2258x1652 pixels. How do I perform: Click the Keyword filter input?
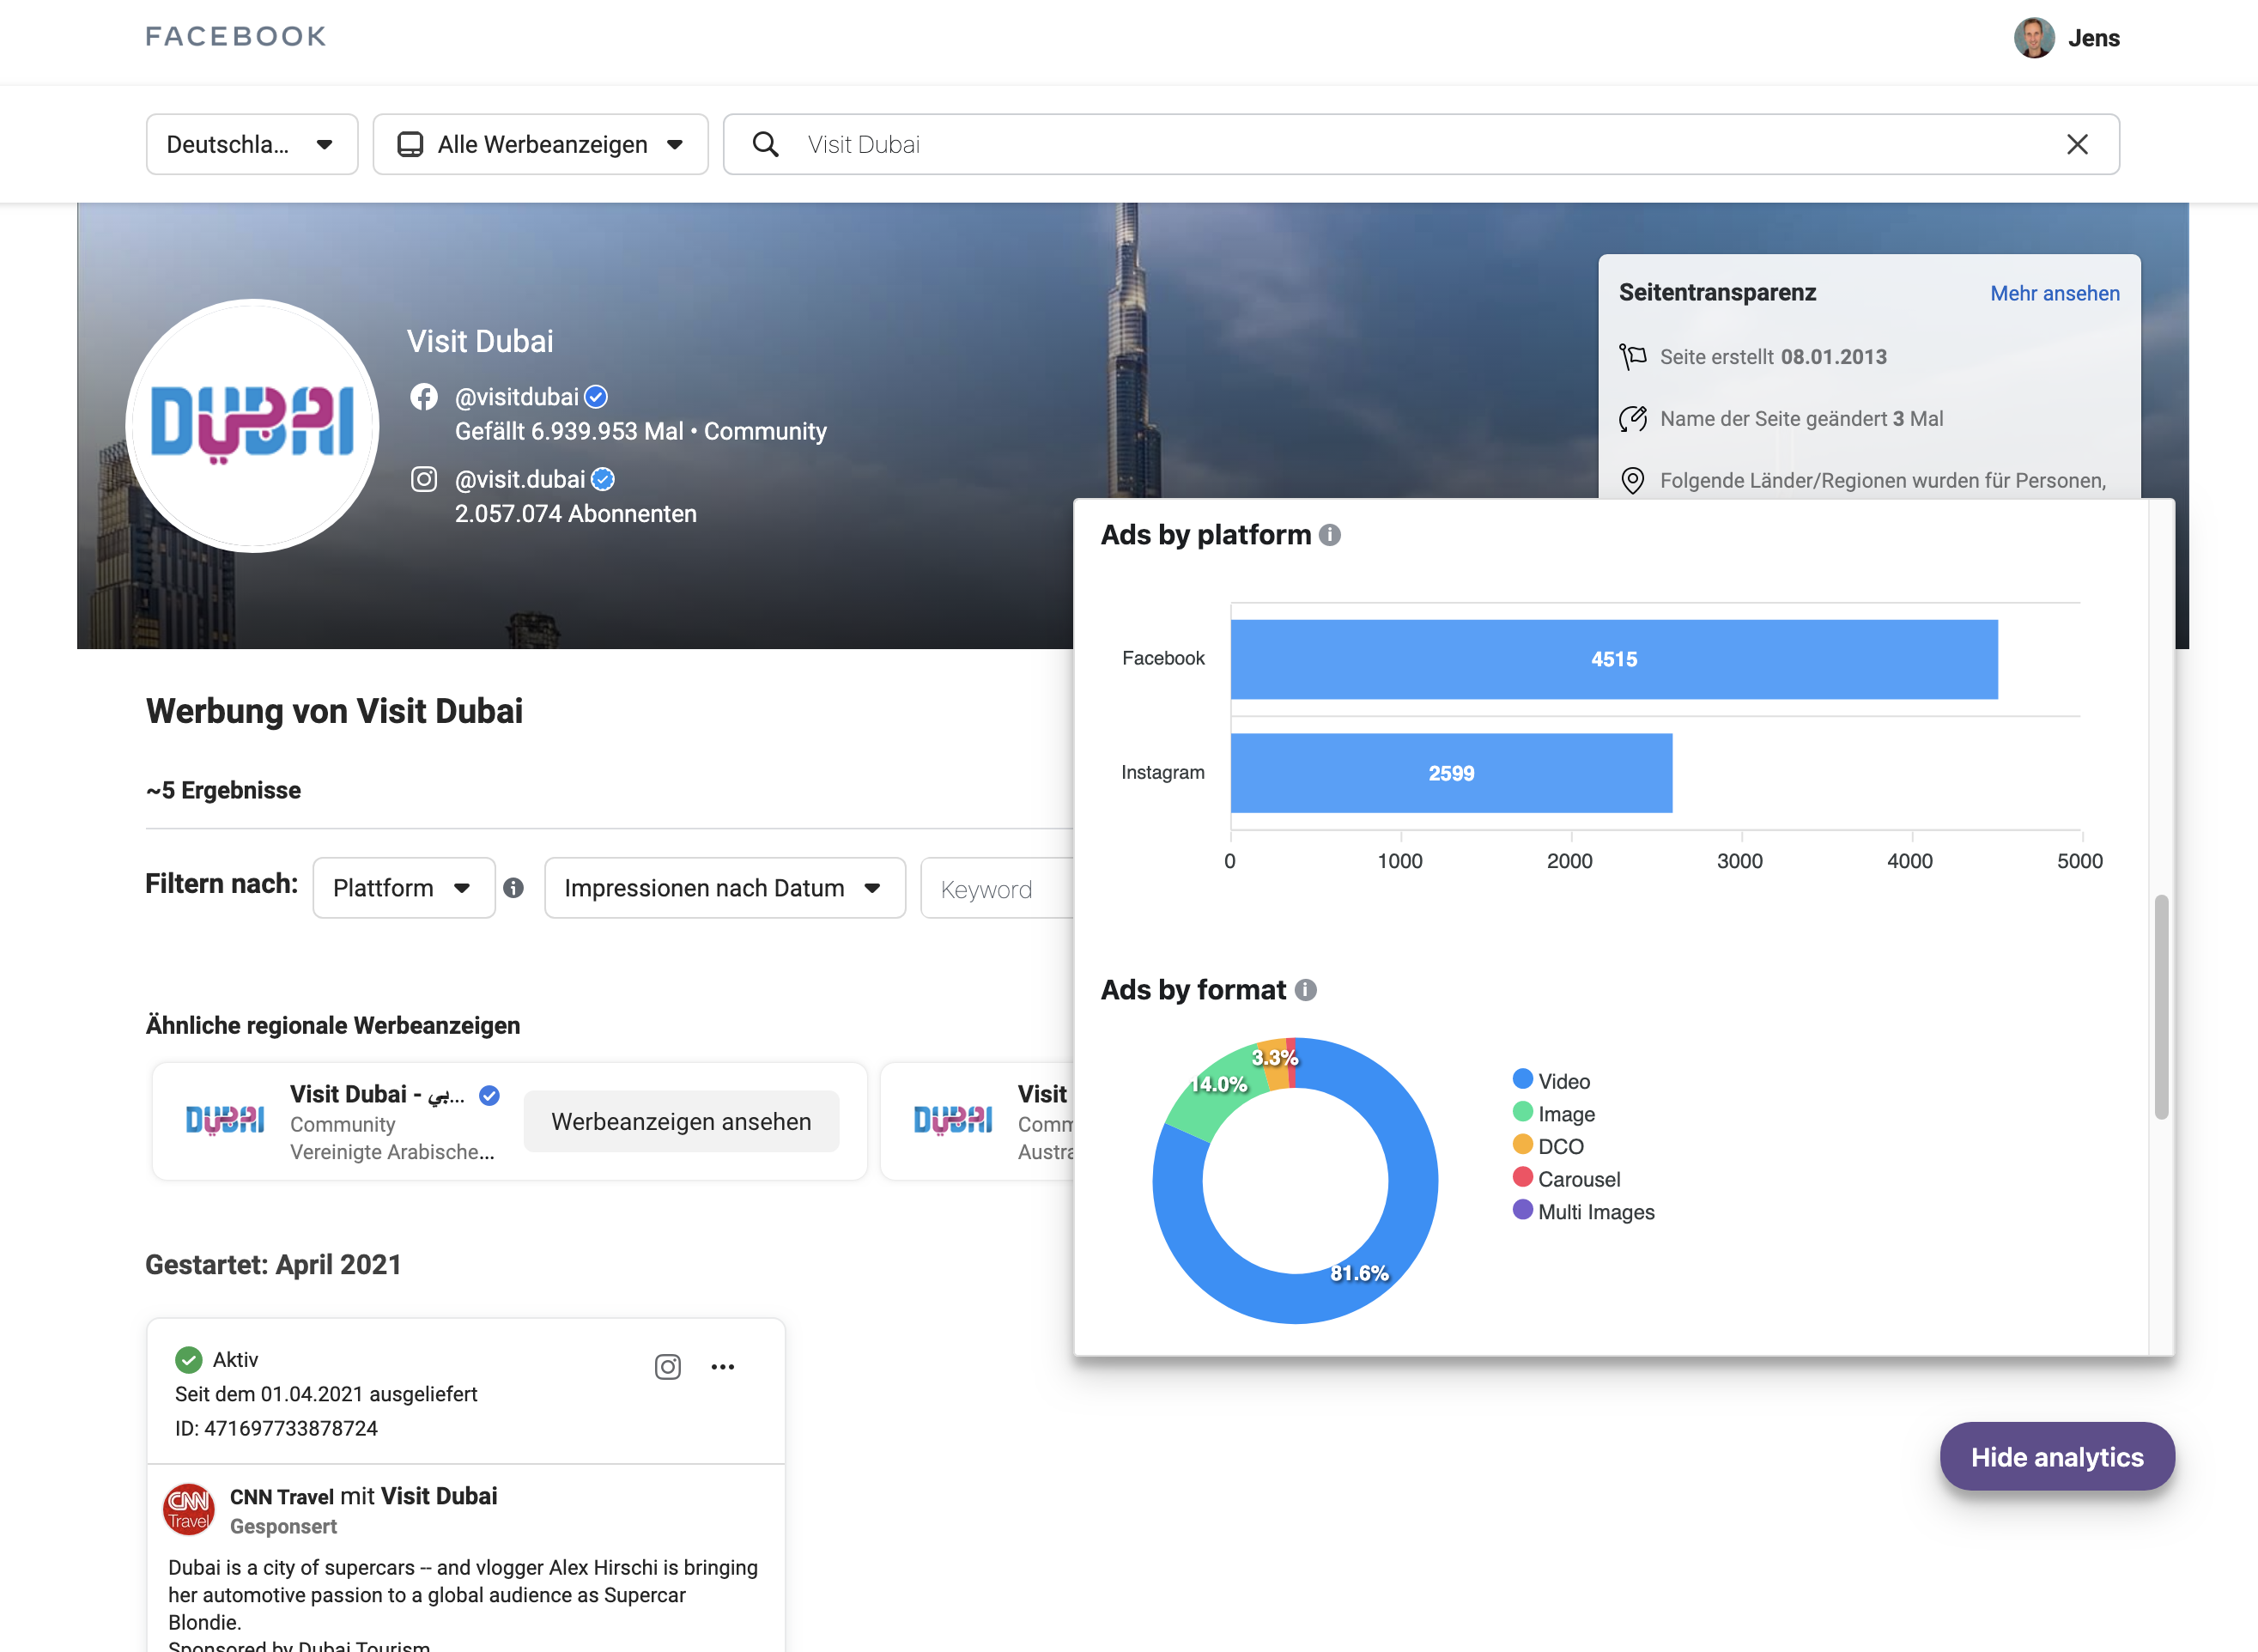coord(997,888)
